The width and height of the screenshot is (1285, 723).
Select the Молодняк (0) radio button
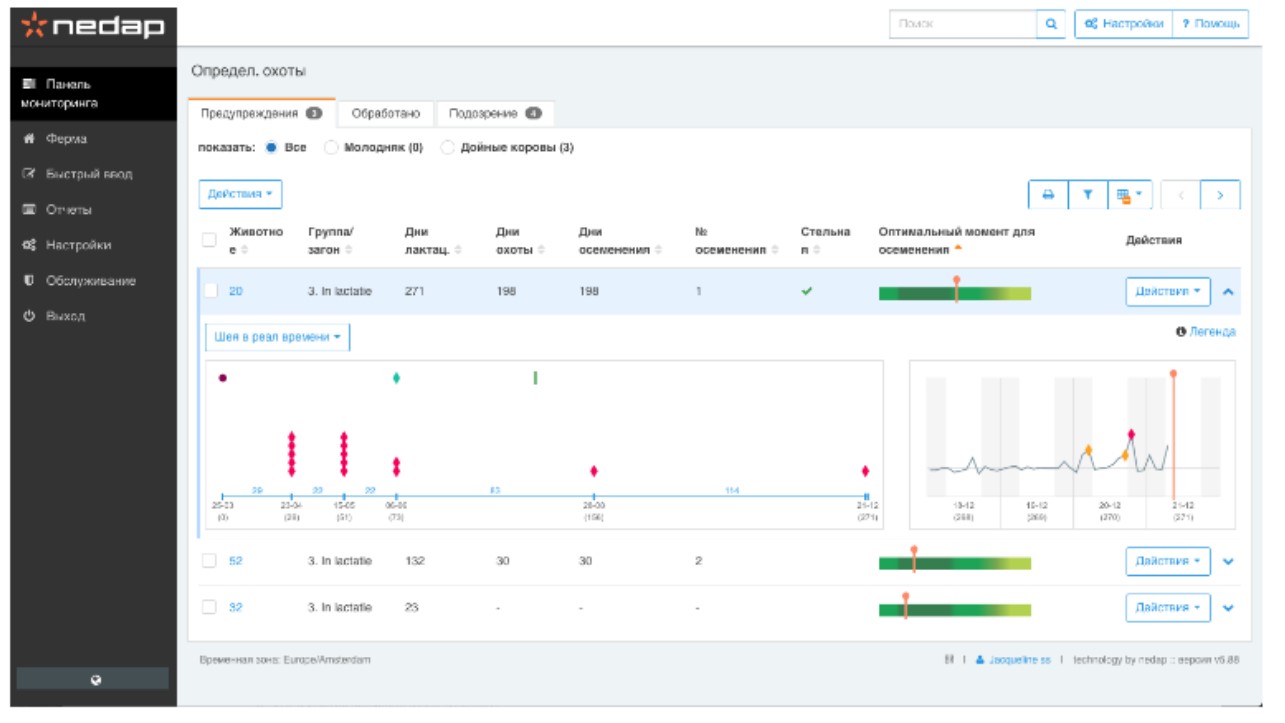(x=331, y=148)
